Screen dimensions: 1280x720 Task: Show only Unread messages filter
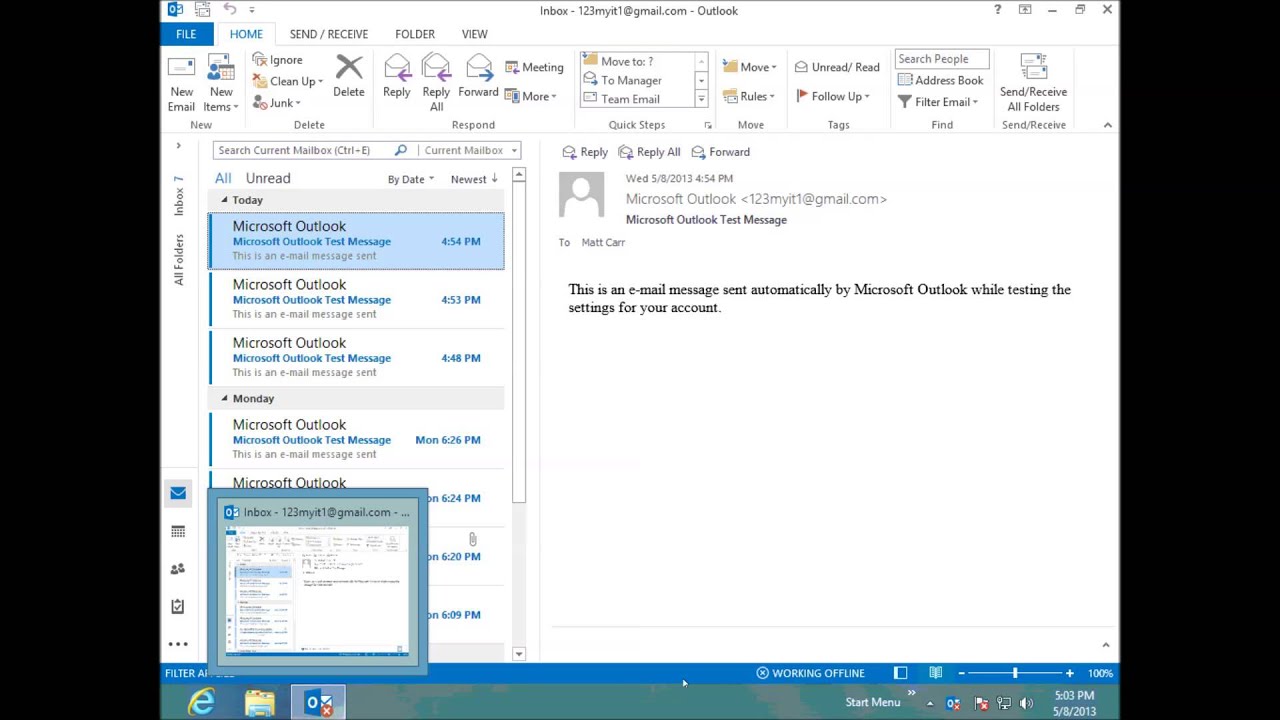tap(268, 178)
